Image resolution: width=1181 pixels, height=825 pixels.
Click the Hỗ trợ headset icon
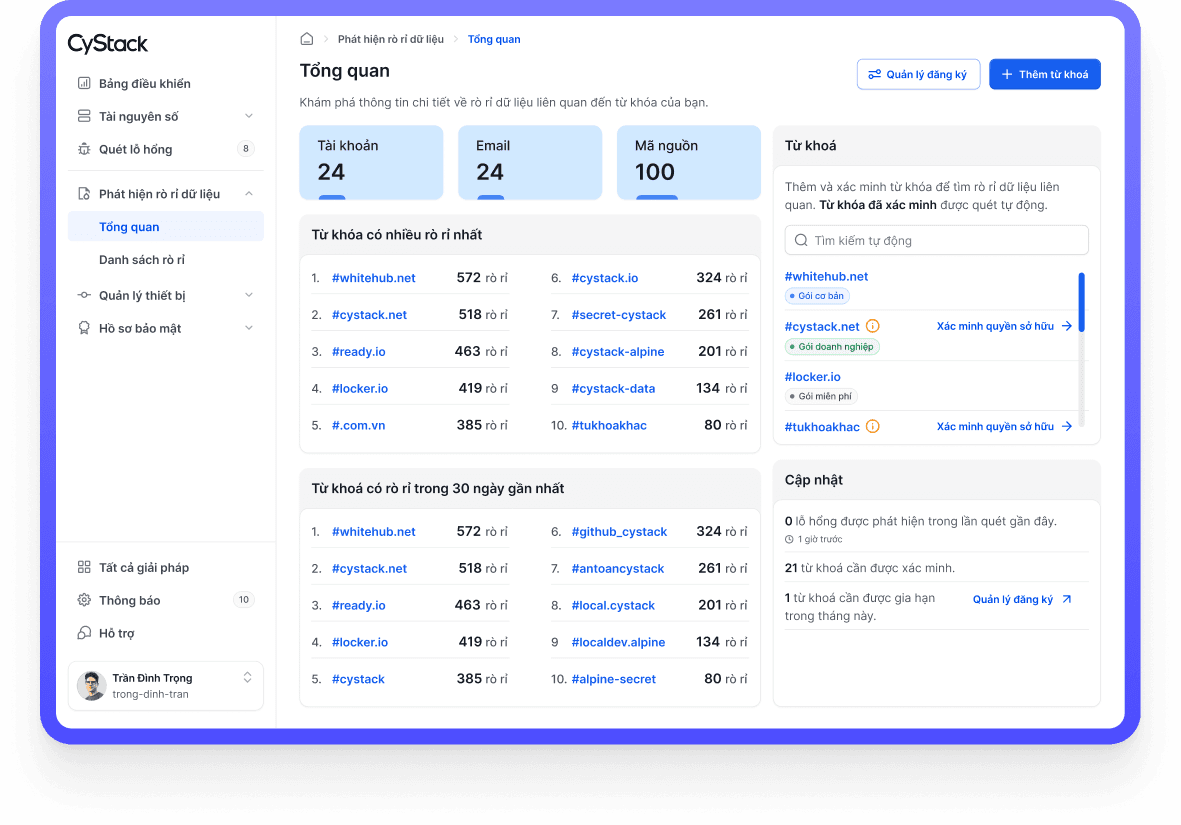(x=84, y=633)
